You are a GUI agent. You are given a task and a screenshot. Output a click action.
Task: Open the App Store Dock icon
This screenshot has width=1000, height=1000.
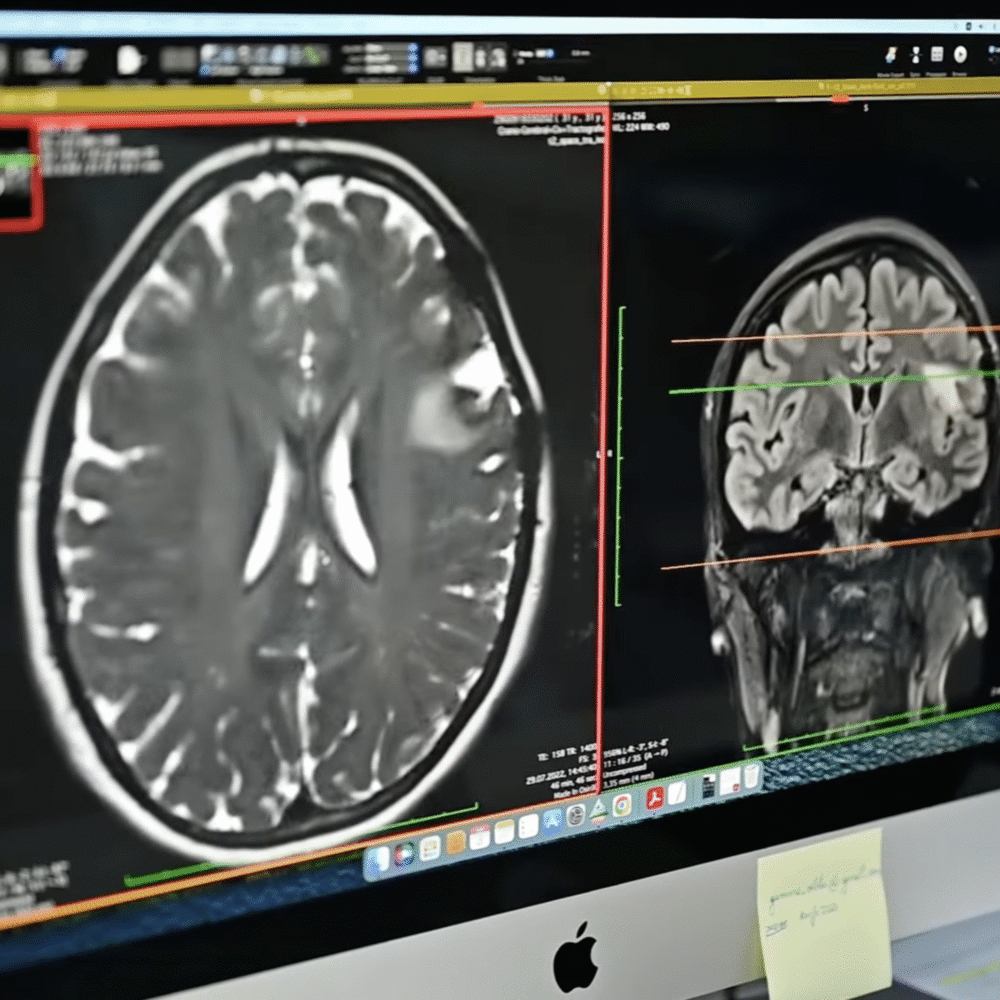click(552, 818)
